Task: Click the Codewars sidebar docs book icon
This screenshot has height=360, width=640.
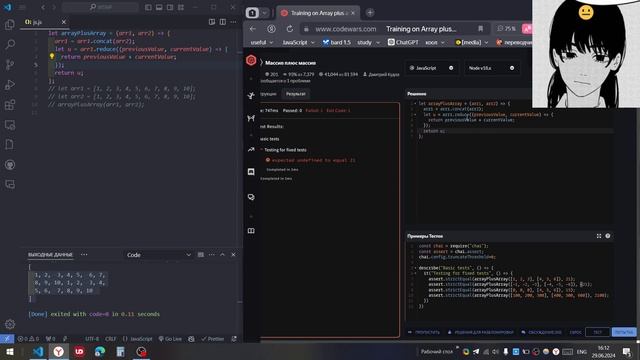Action: tap(251, 231)
